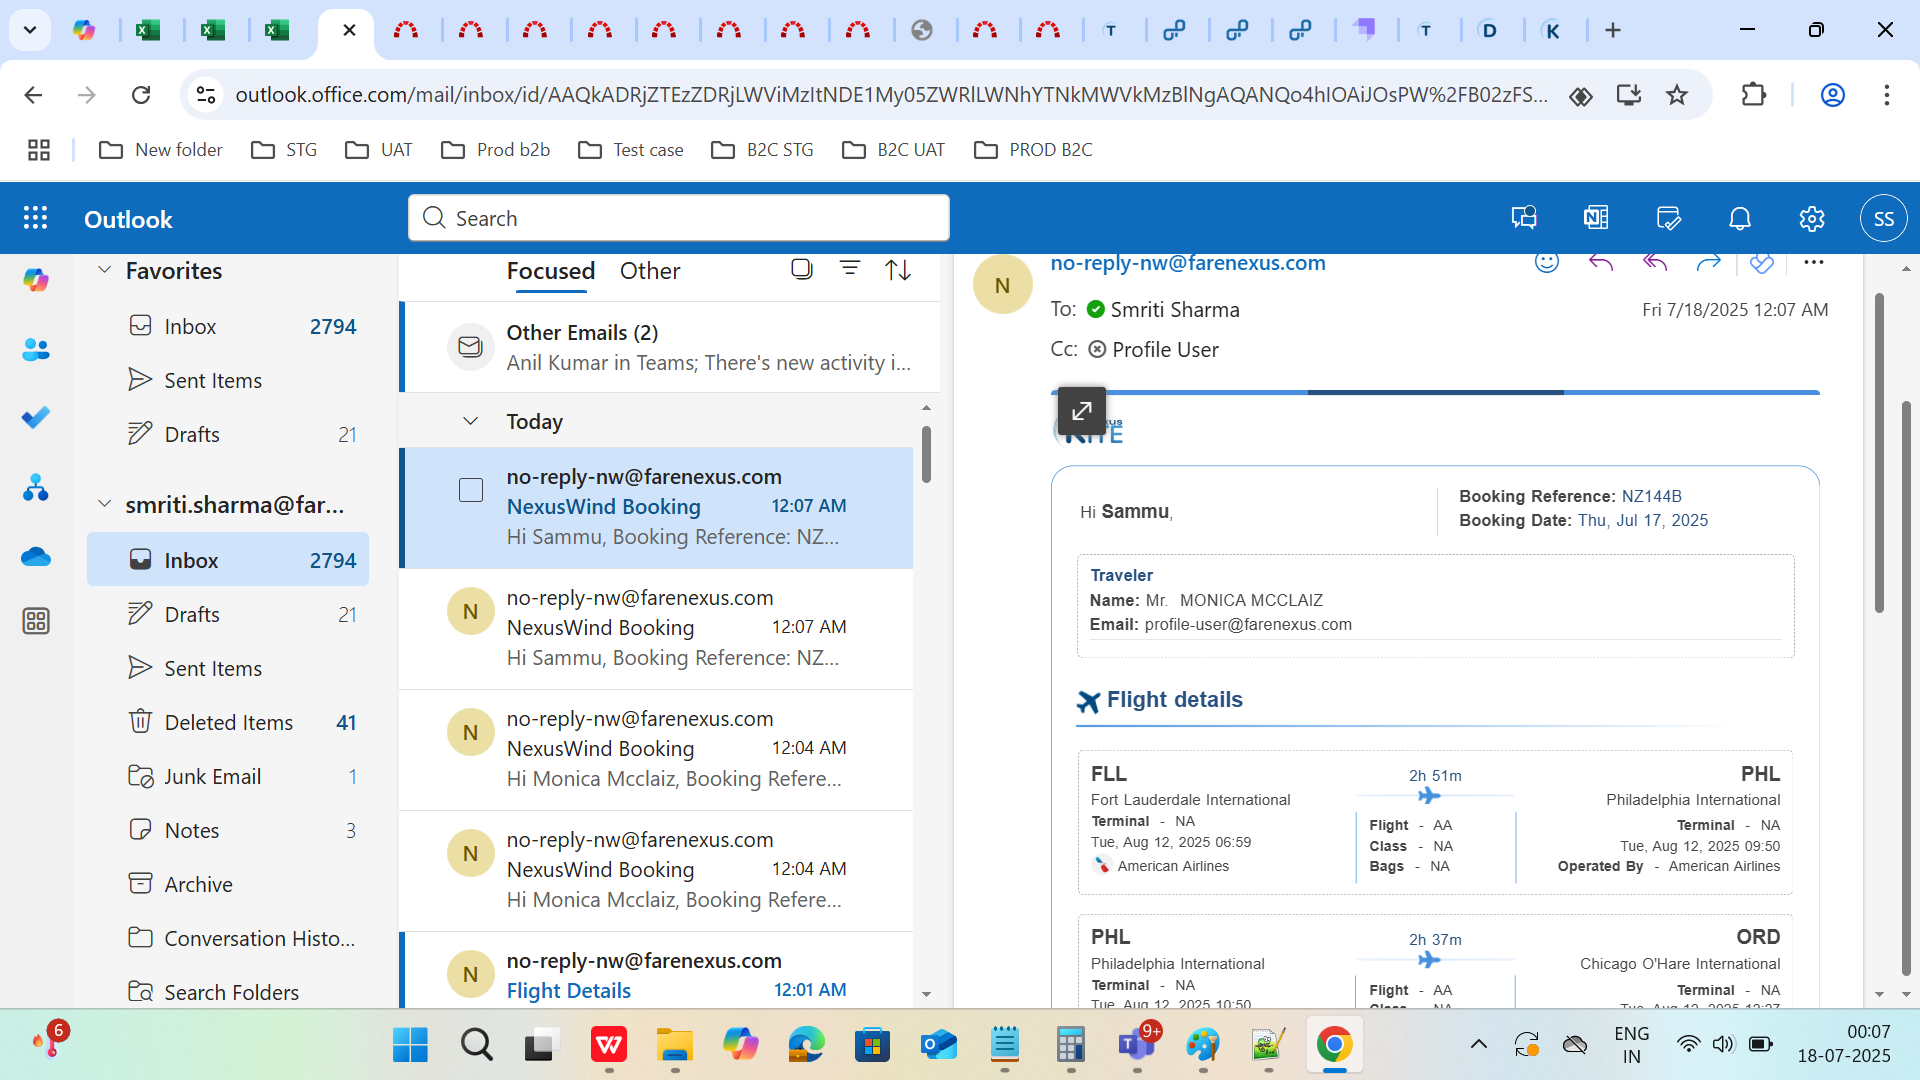Open Deleted Items folder
Screen dimensions: 1920x1080
(228, 722)
